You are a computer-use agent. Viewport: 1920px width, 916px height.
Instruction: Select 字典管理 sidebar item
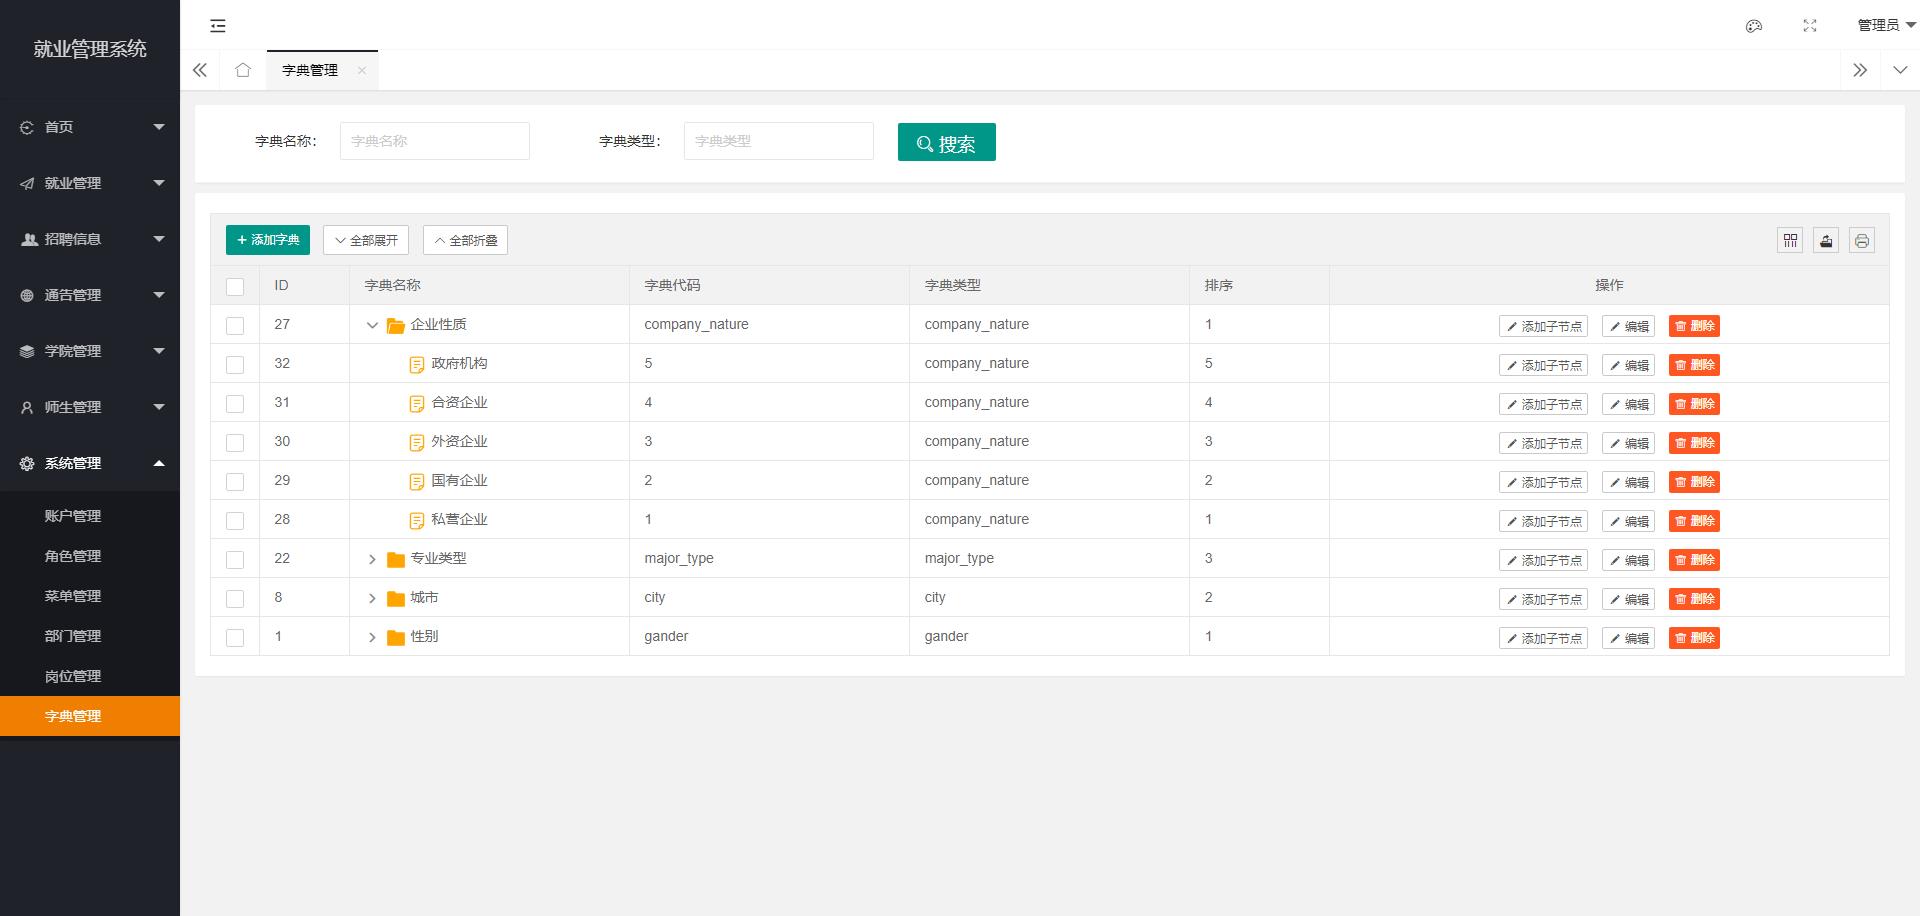coord(90,716)
